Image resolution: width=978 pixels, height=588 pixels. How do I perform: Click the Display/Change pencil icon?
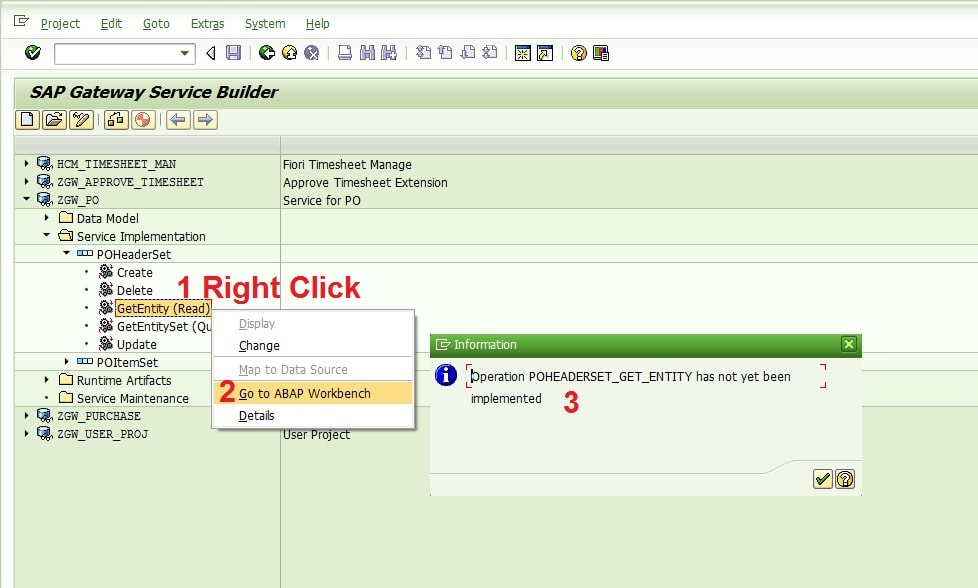[x=81, y=120]
